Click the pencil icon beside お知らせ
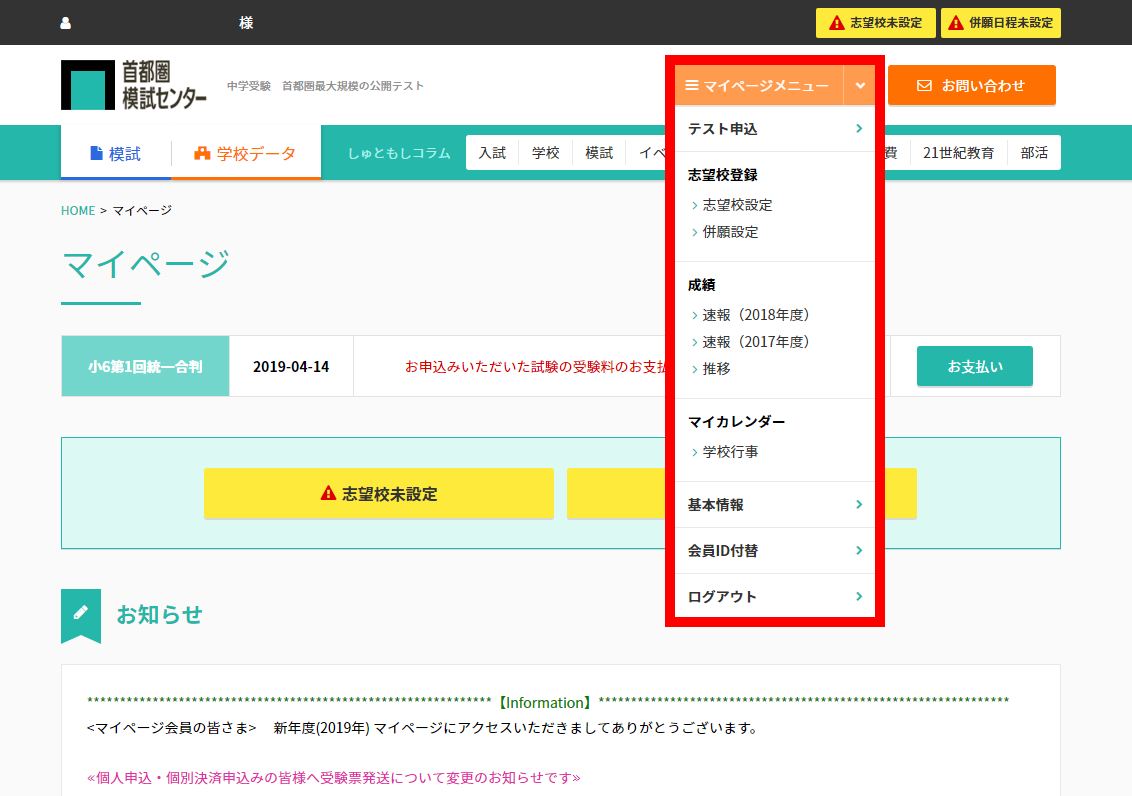The image size is (1132, 796). (81, 613)
